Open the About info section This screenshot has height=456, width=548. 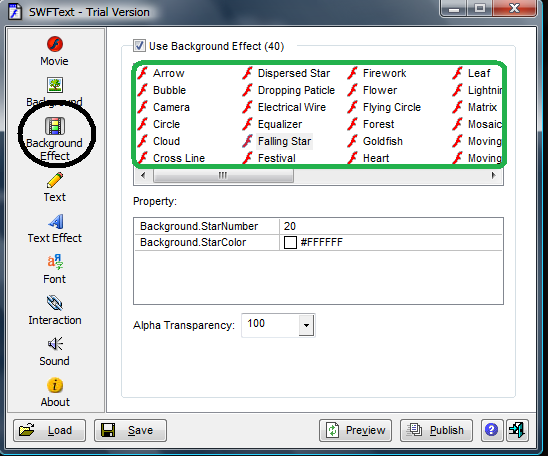tap(55, 392)
